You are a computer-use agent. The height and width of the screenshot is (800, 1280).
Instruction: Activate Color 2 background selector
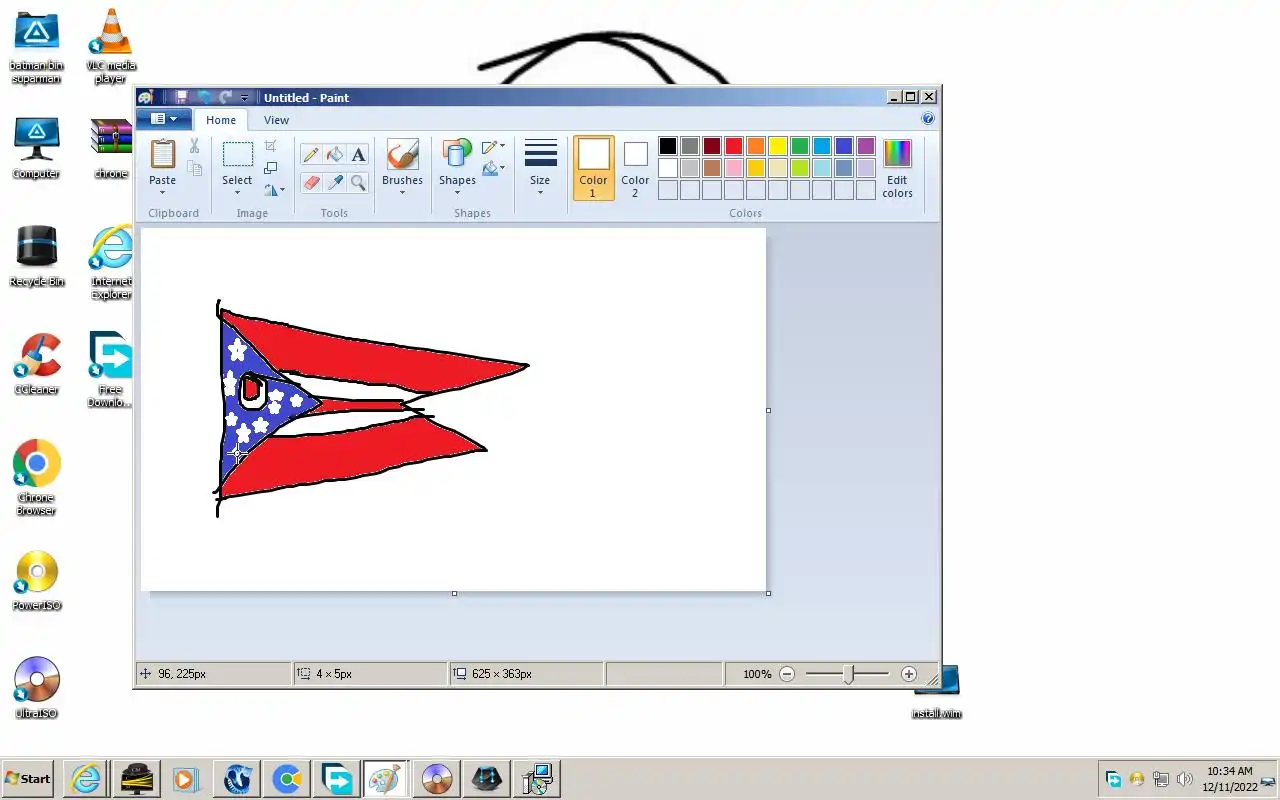(x=635, y=168)
